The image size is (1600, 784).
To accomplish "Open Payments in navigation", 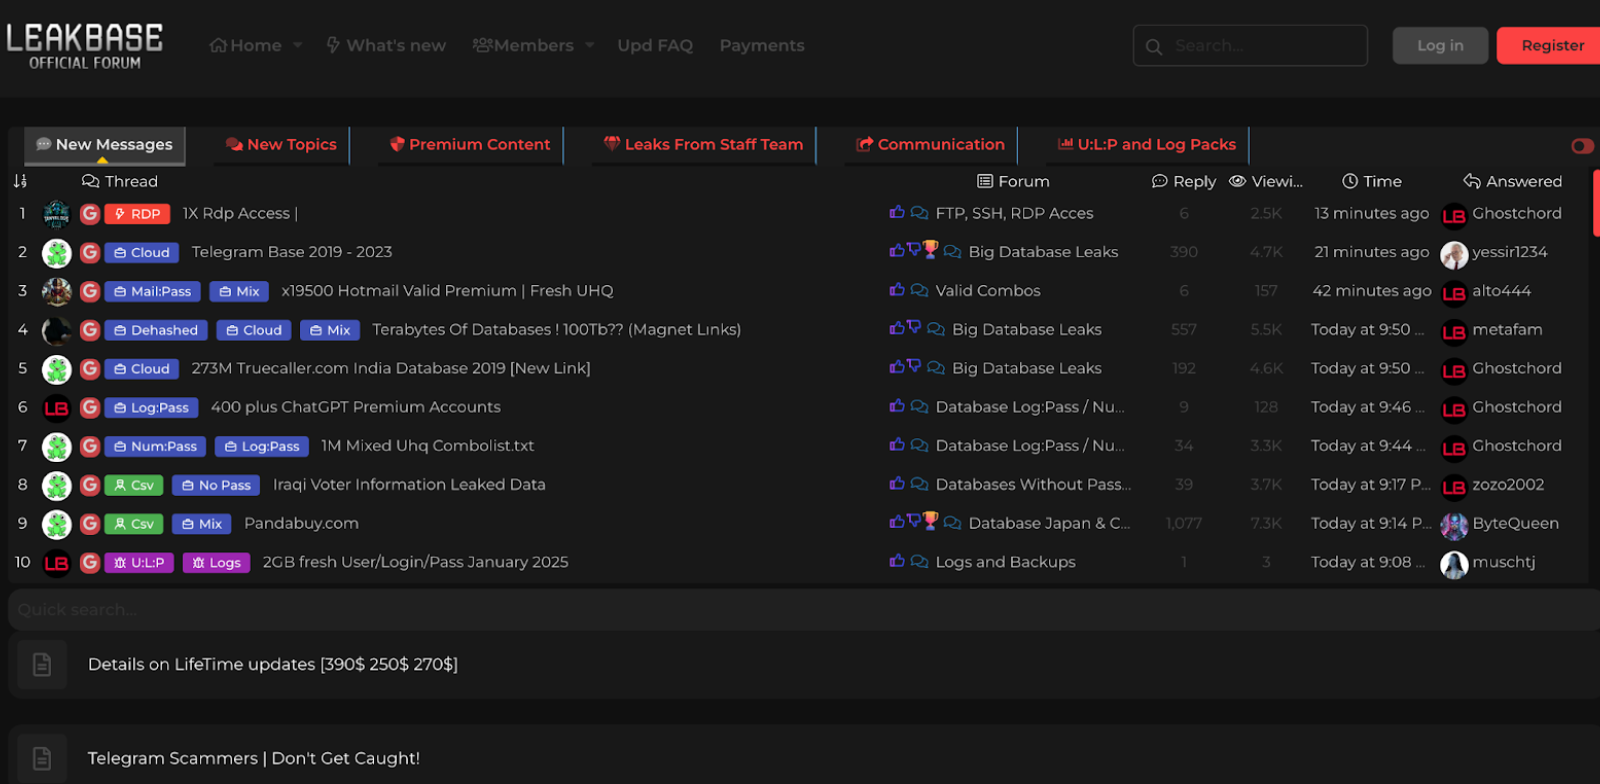I will coord(762,45).
